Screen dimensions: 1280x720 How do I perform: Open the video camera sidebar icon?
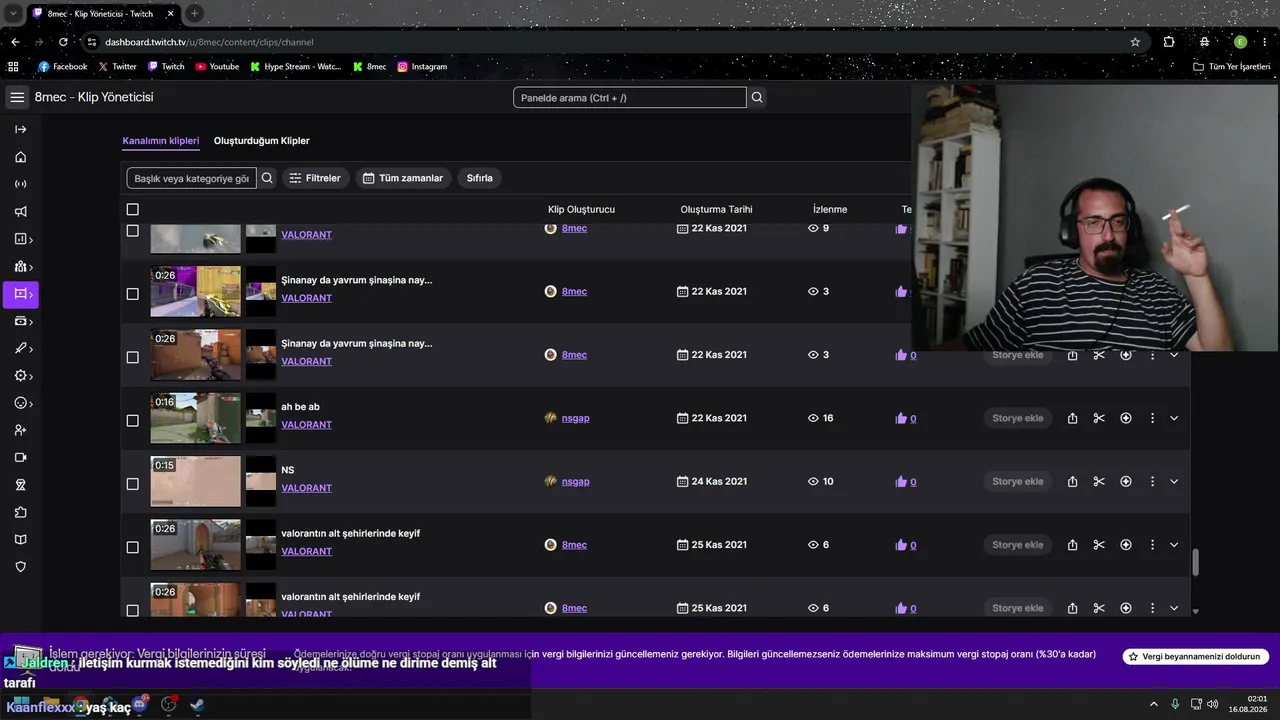coord(20,457)
